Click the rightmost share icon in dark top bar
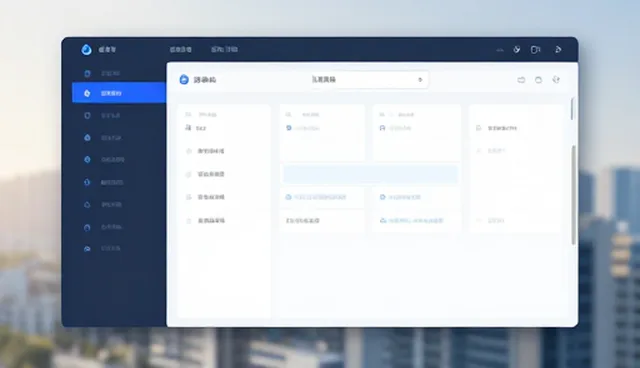Viewport: 640px width, 368px height. pos(558,49)
